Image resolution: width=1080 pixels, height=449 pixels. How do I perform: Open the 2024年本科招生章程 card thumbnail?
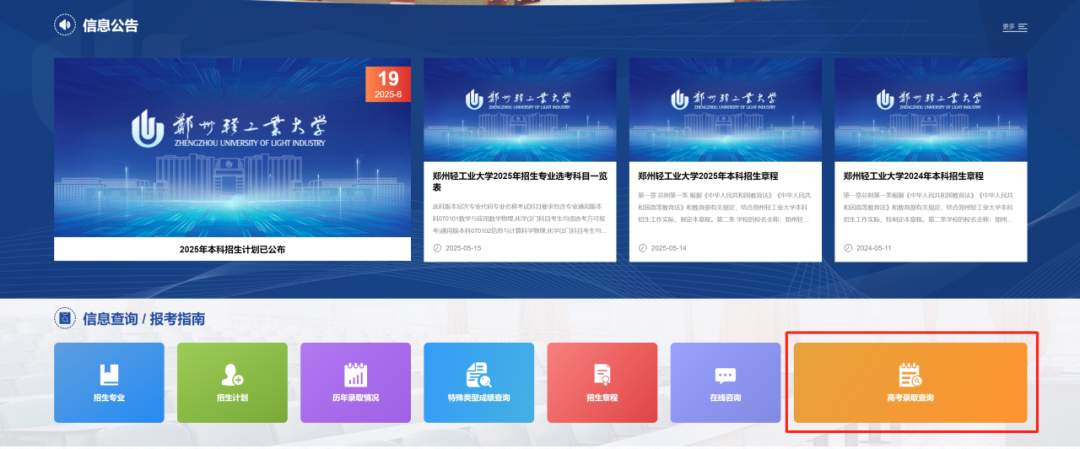[x=931, y=110]
